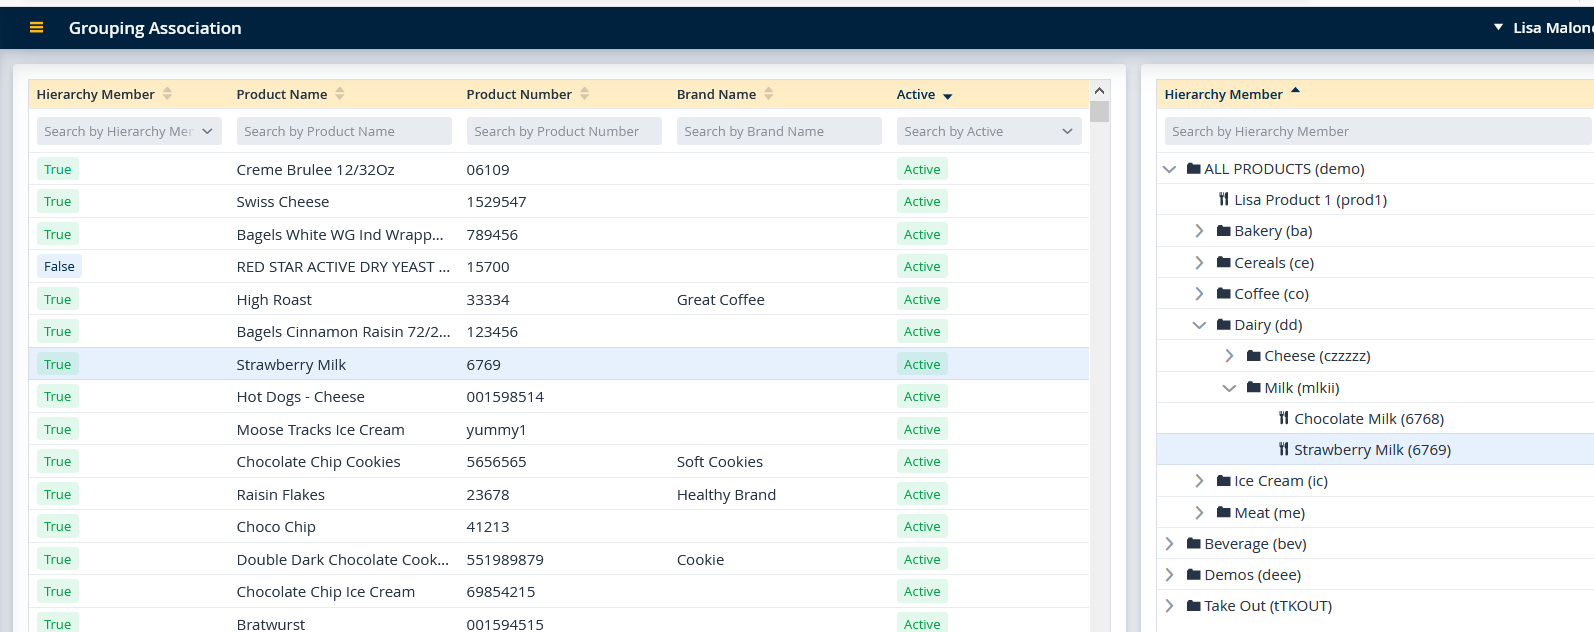Image resolution: width=1594 pixels, height=632 pixels.
Task: Click sort icon beside Hierarchy Member column
Action: pyautogui.click(x=167, y=94)
